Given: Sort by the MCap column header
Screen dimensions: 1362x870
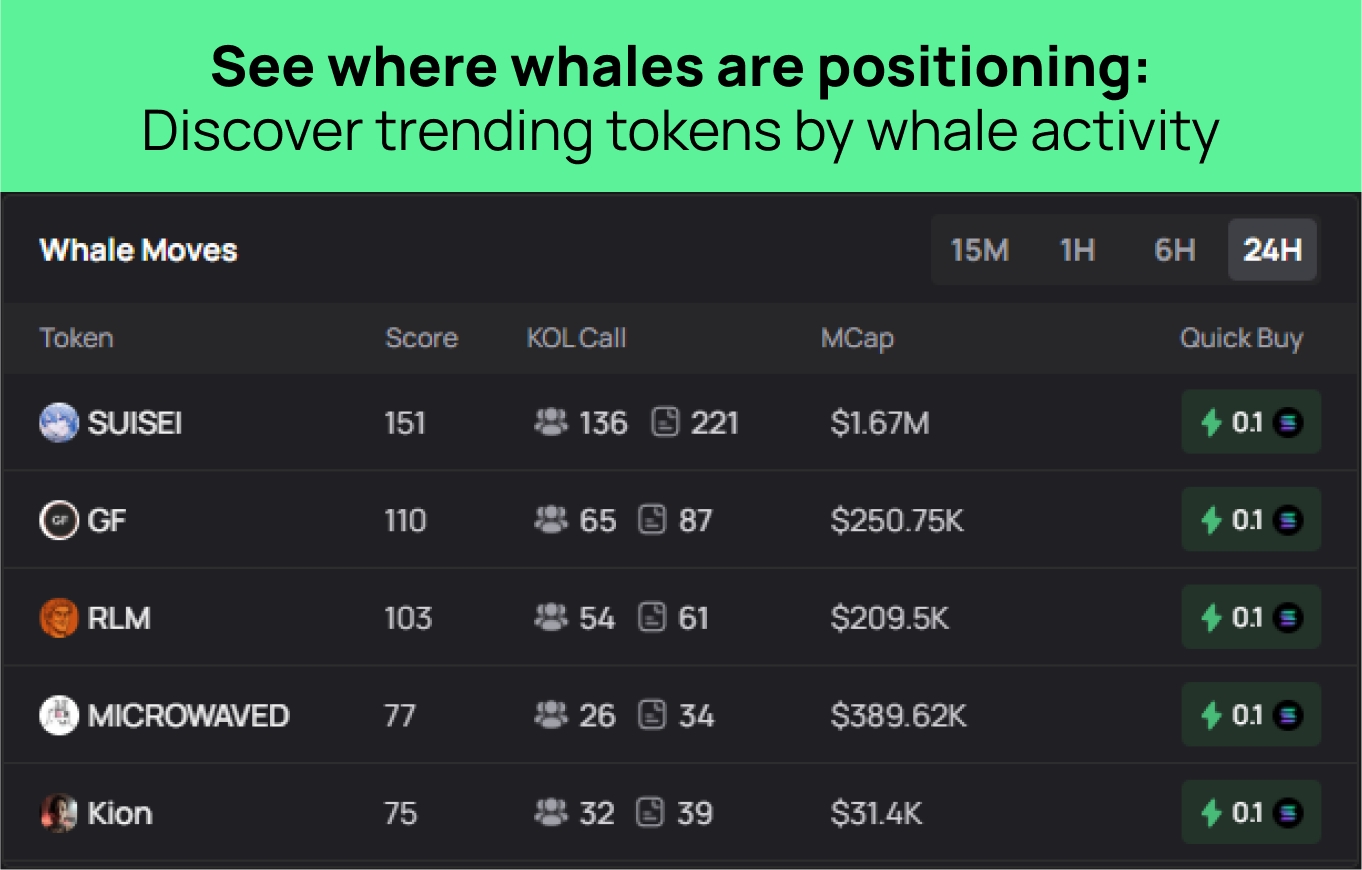Looking at the screenshot, I should tap(857, 338).
